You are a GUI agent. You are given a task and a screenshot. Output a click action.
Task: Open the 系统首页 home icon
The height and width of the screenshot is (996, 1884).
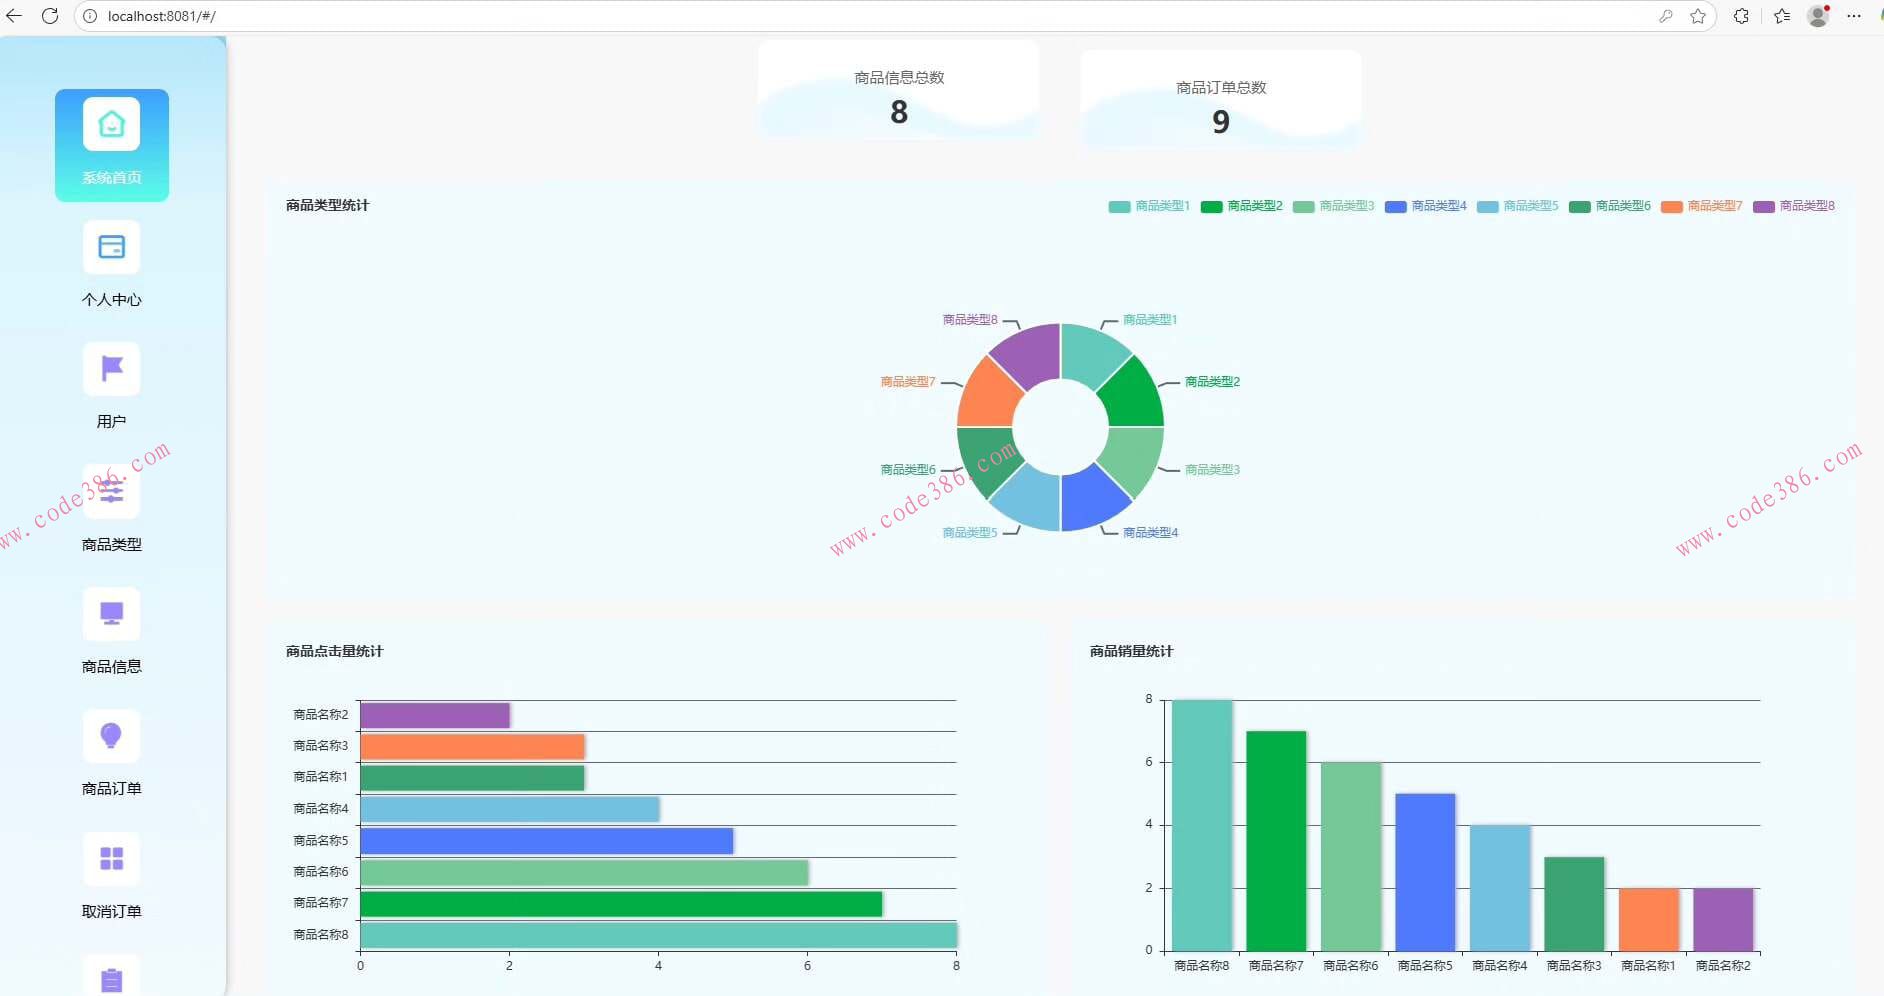pyautogui.click(x=112, y=124)
